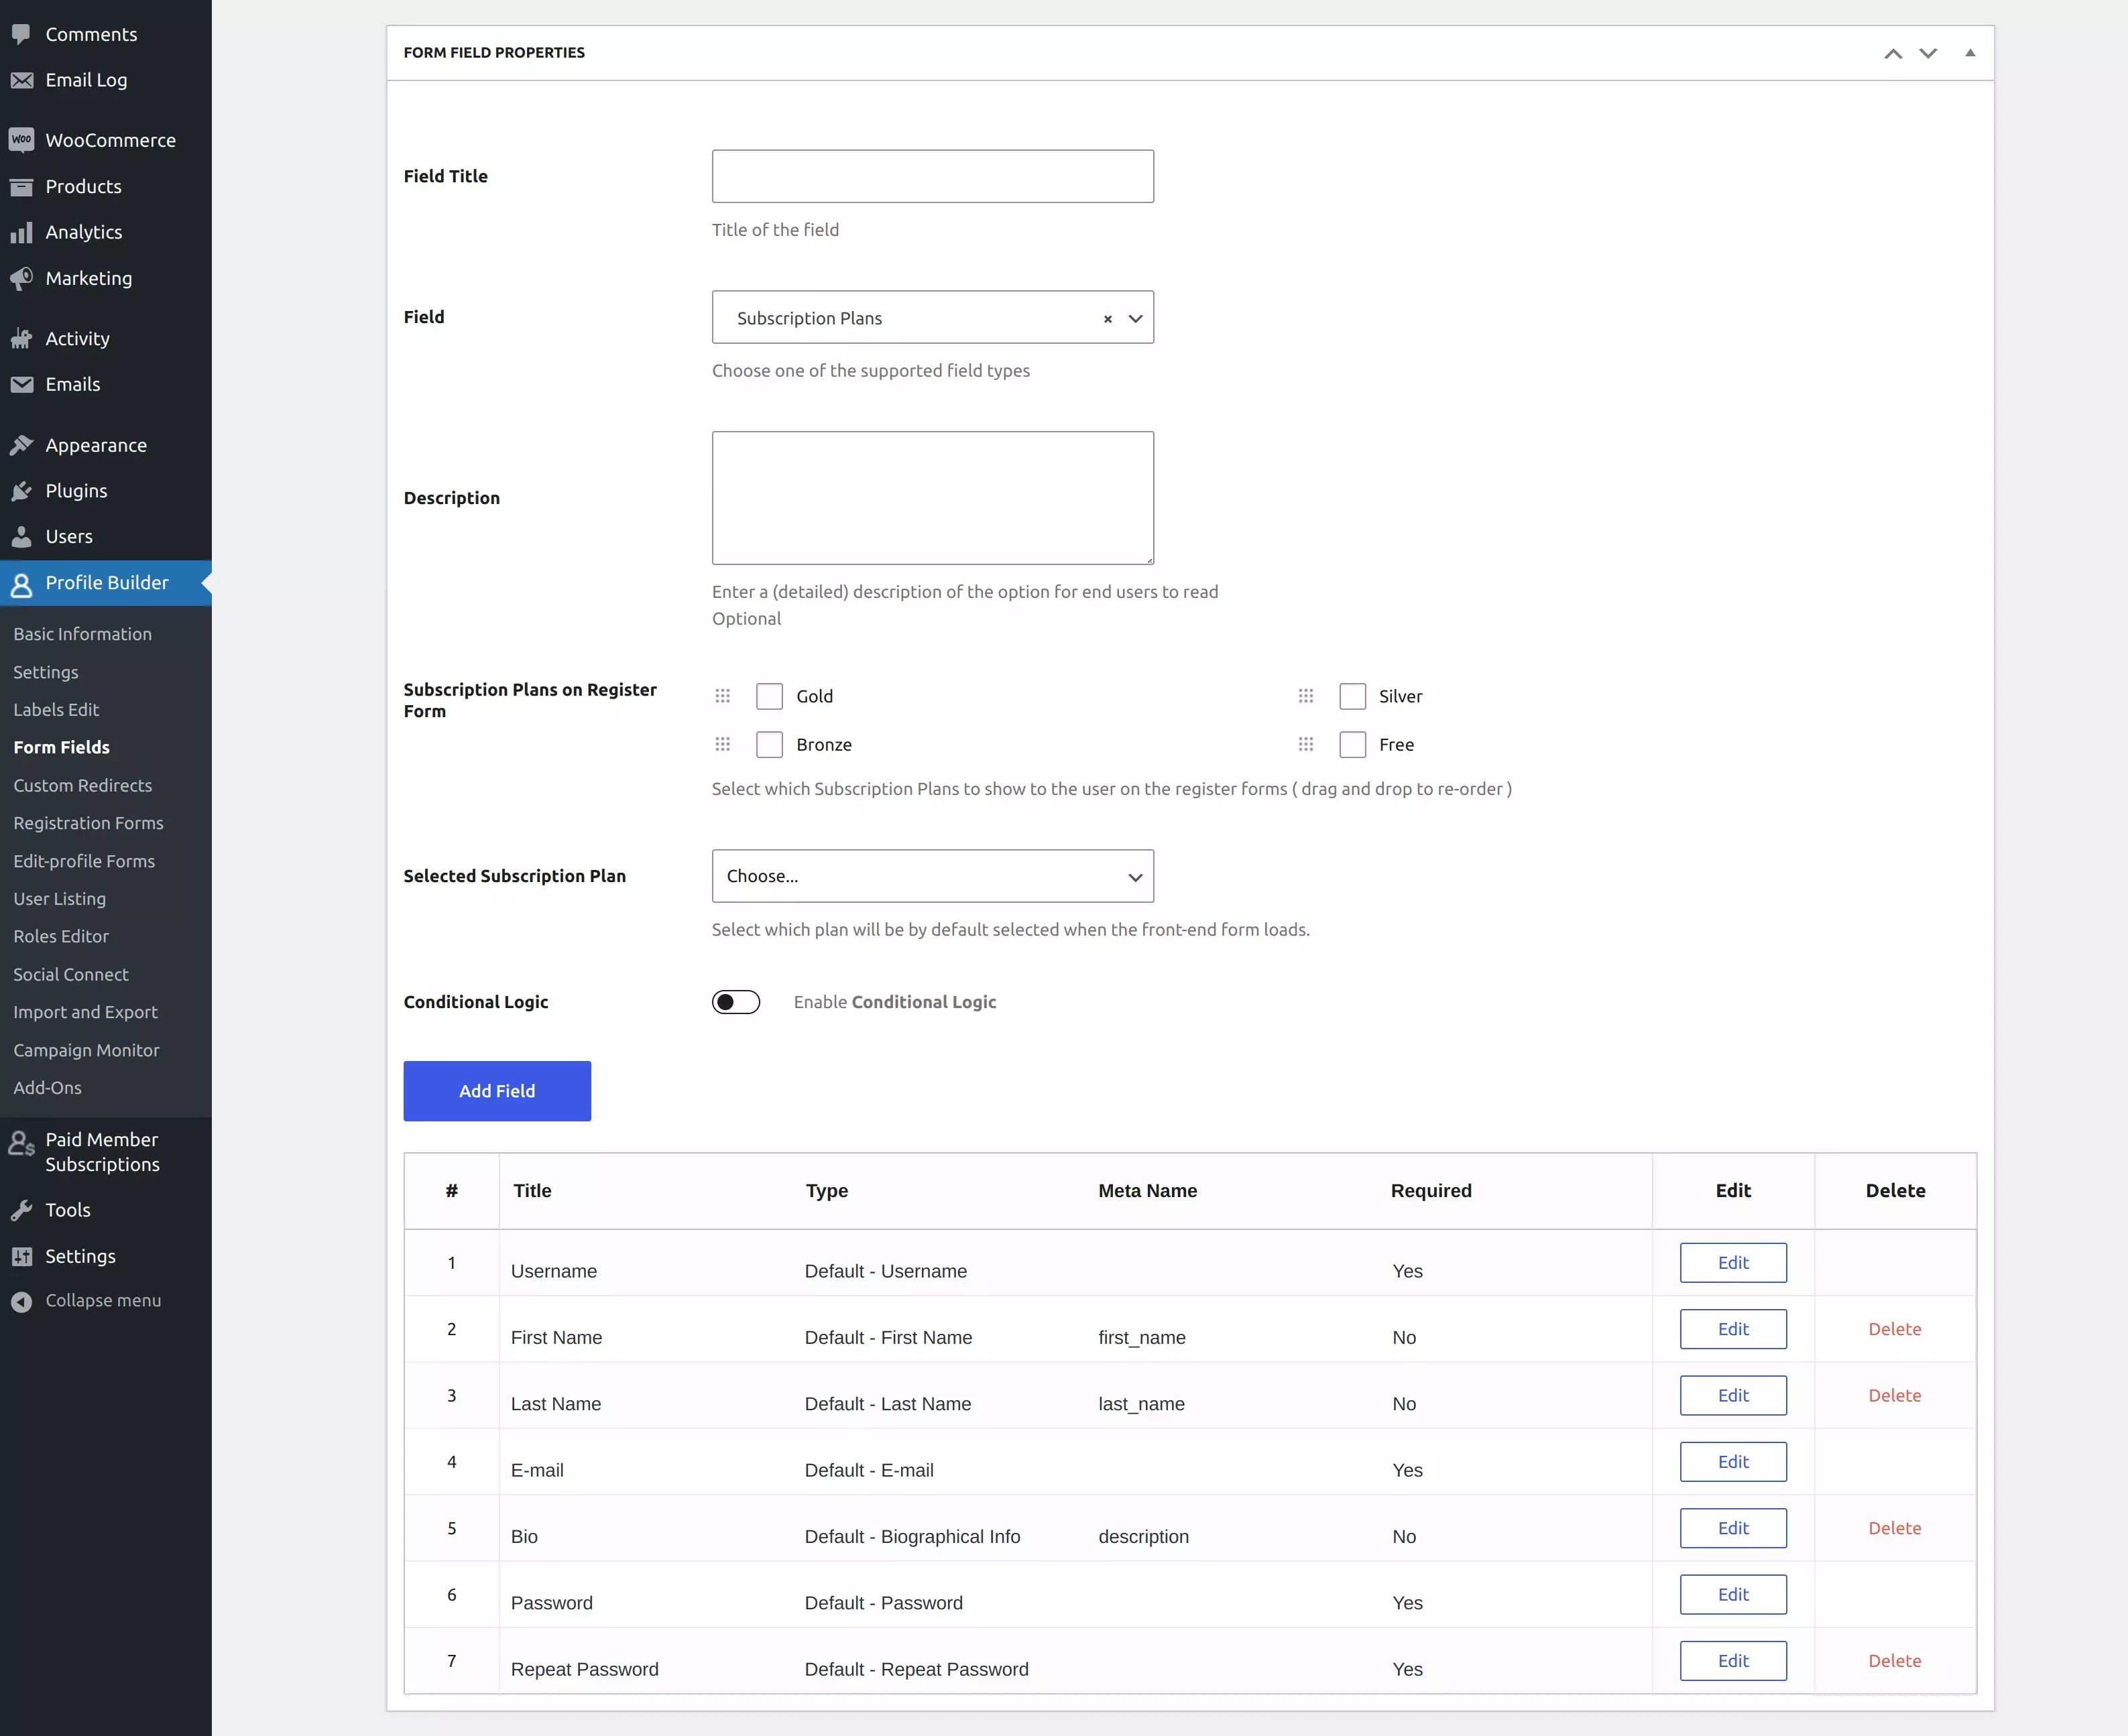The height and width of the screenshot is (1736, 2128).
Task: Click the Field Title text input
Action: pos(932,176)
